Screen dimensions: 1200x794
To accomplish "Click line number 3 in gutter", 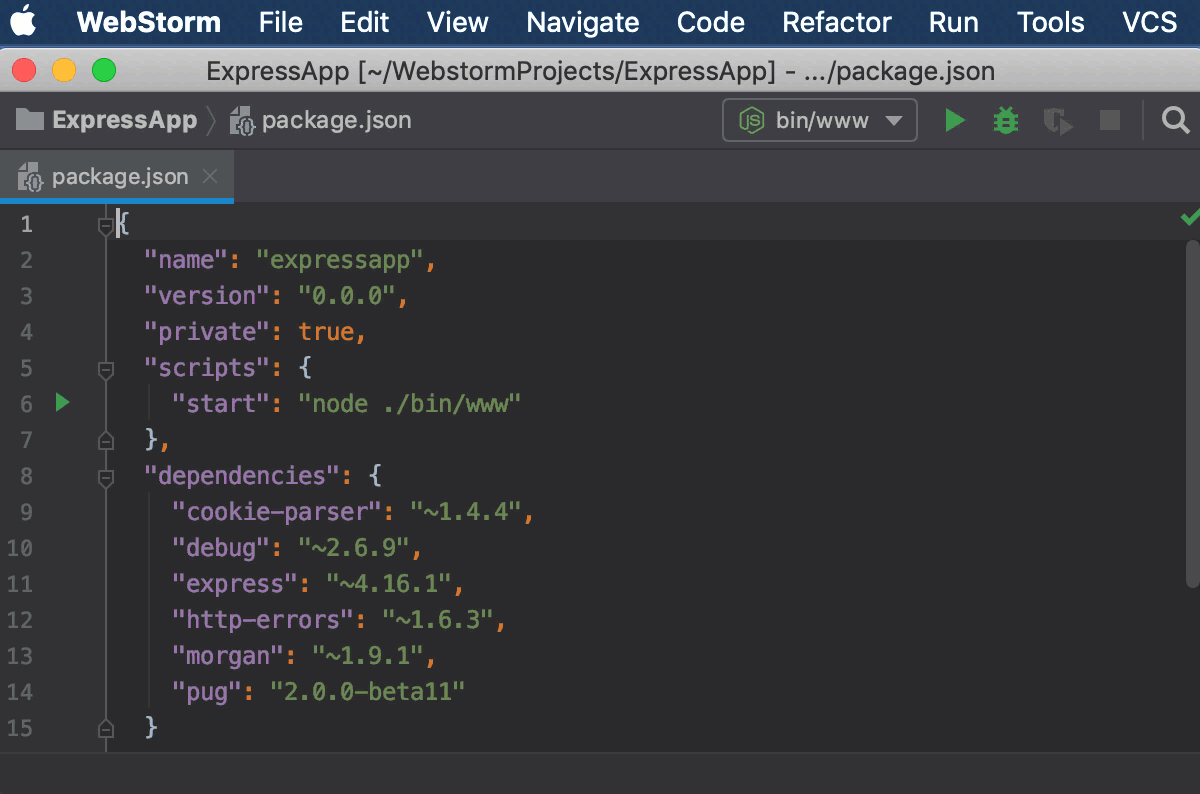I will pyautogui.click(x=27, y=296).
